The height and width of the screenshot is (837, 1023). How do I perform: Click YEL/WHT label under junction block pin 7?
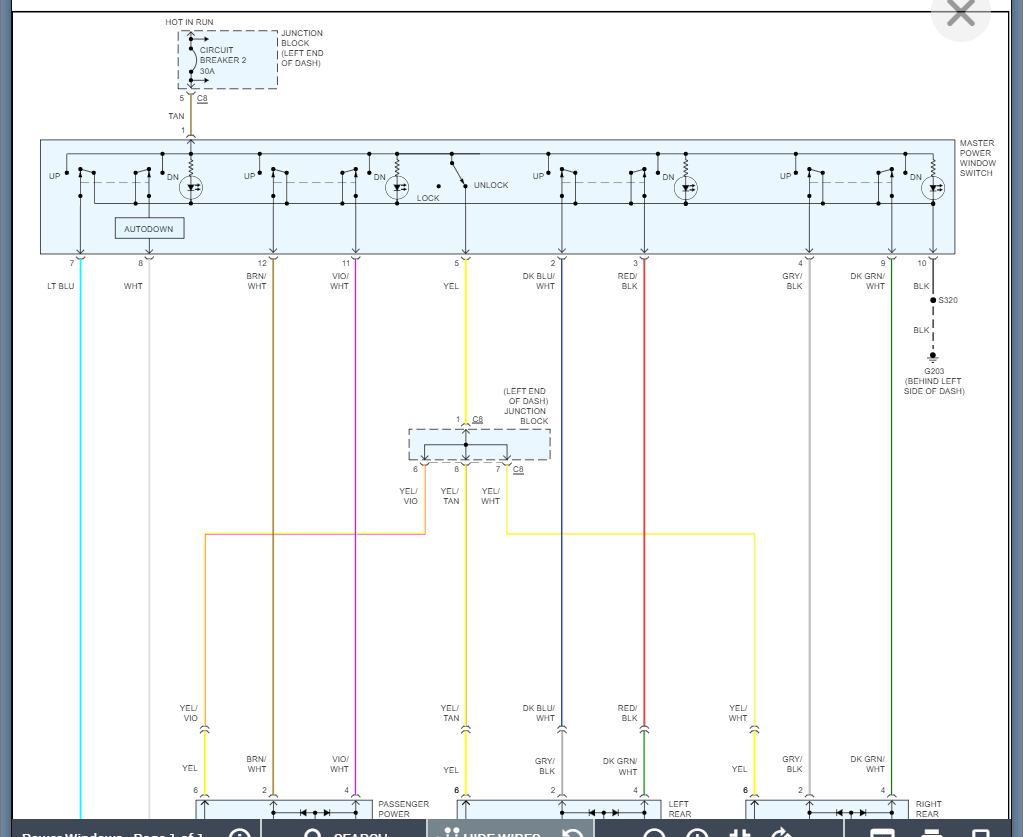coord(491,496)
